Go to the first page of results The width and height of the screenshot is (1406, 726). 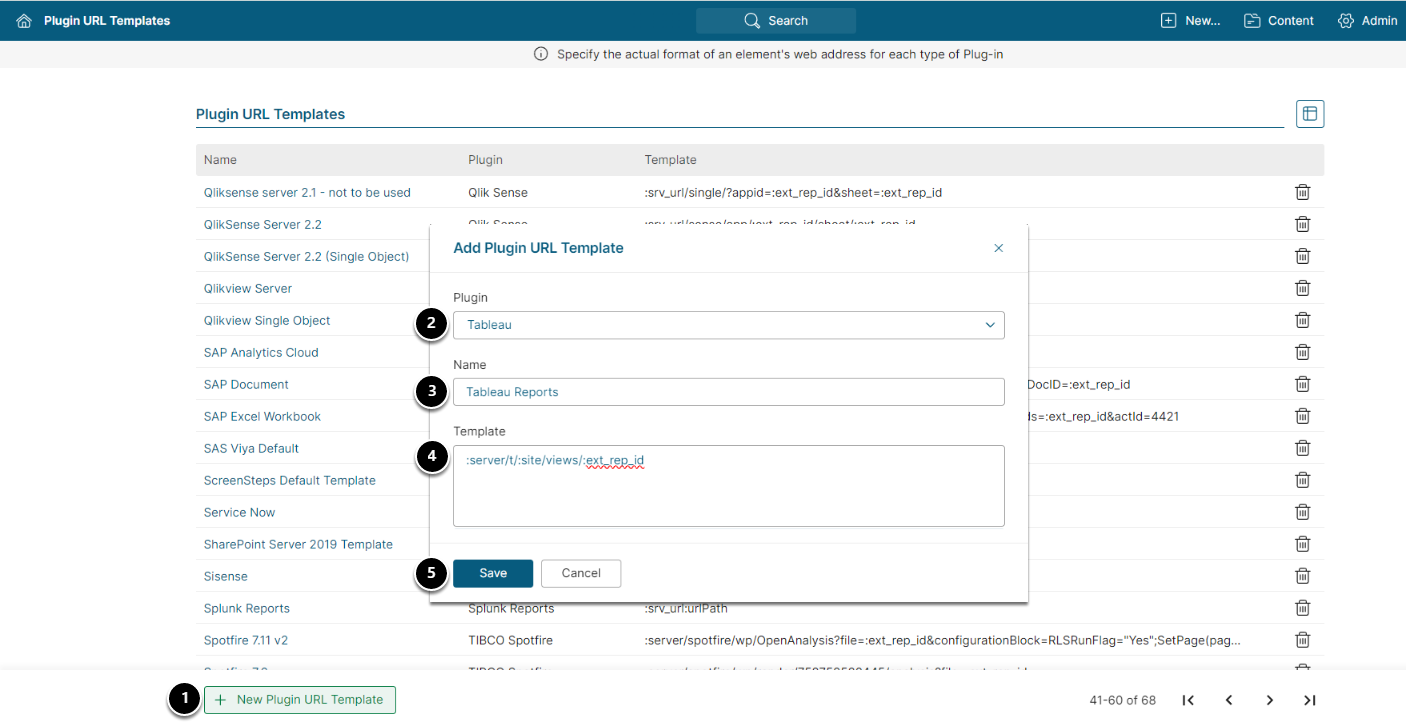[x=1188, y=700]
